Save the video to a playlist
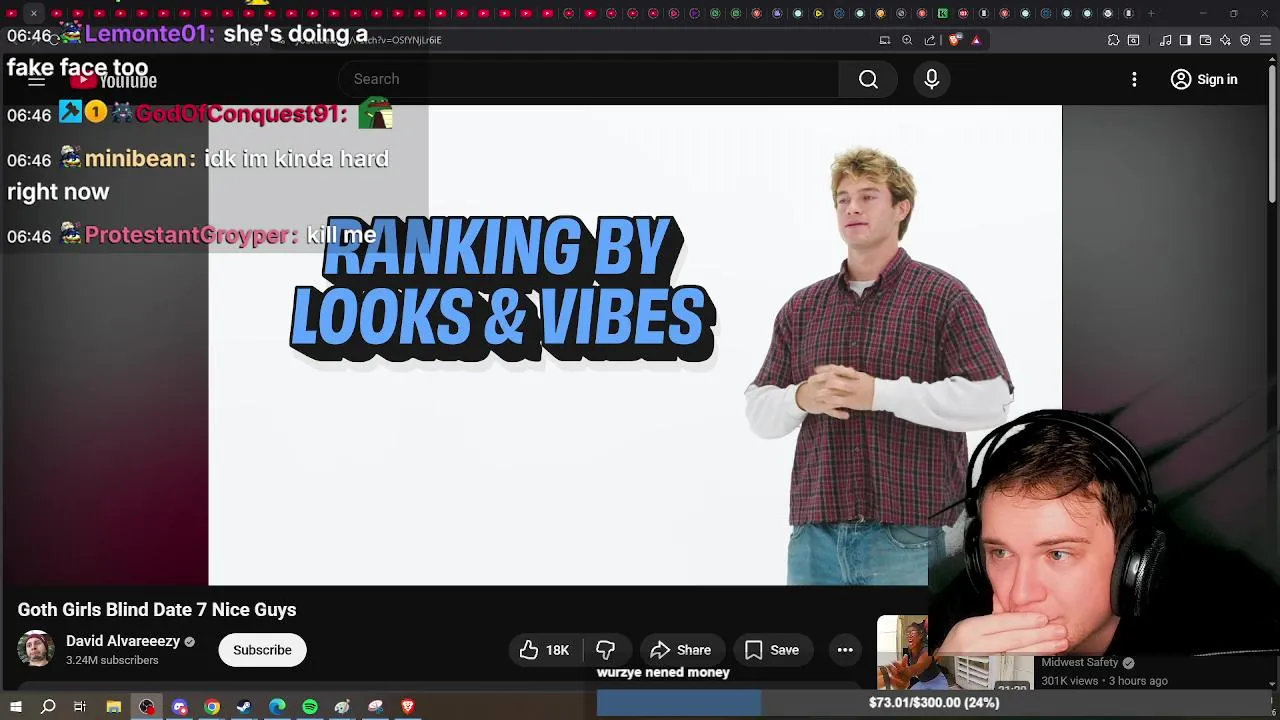 (x=772, y=650)
